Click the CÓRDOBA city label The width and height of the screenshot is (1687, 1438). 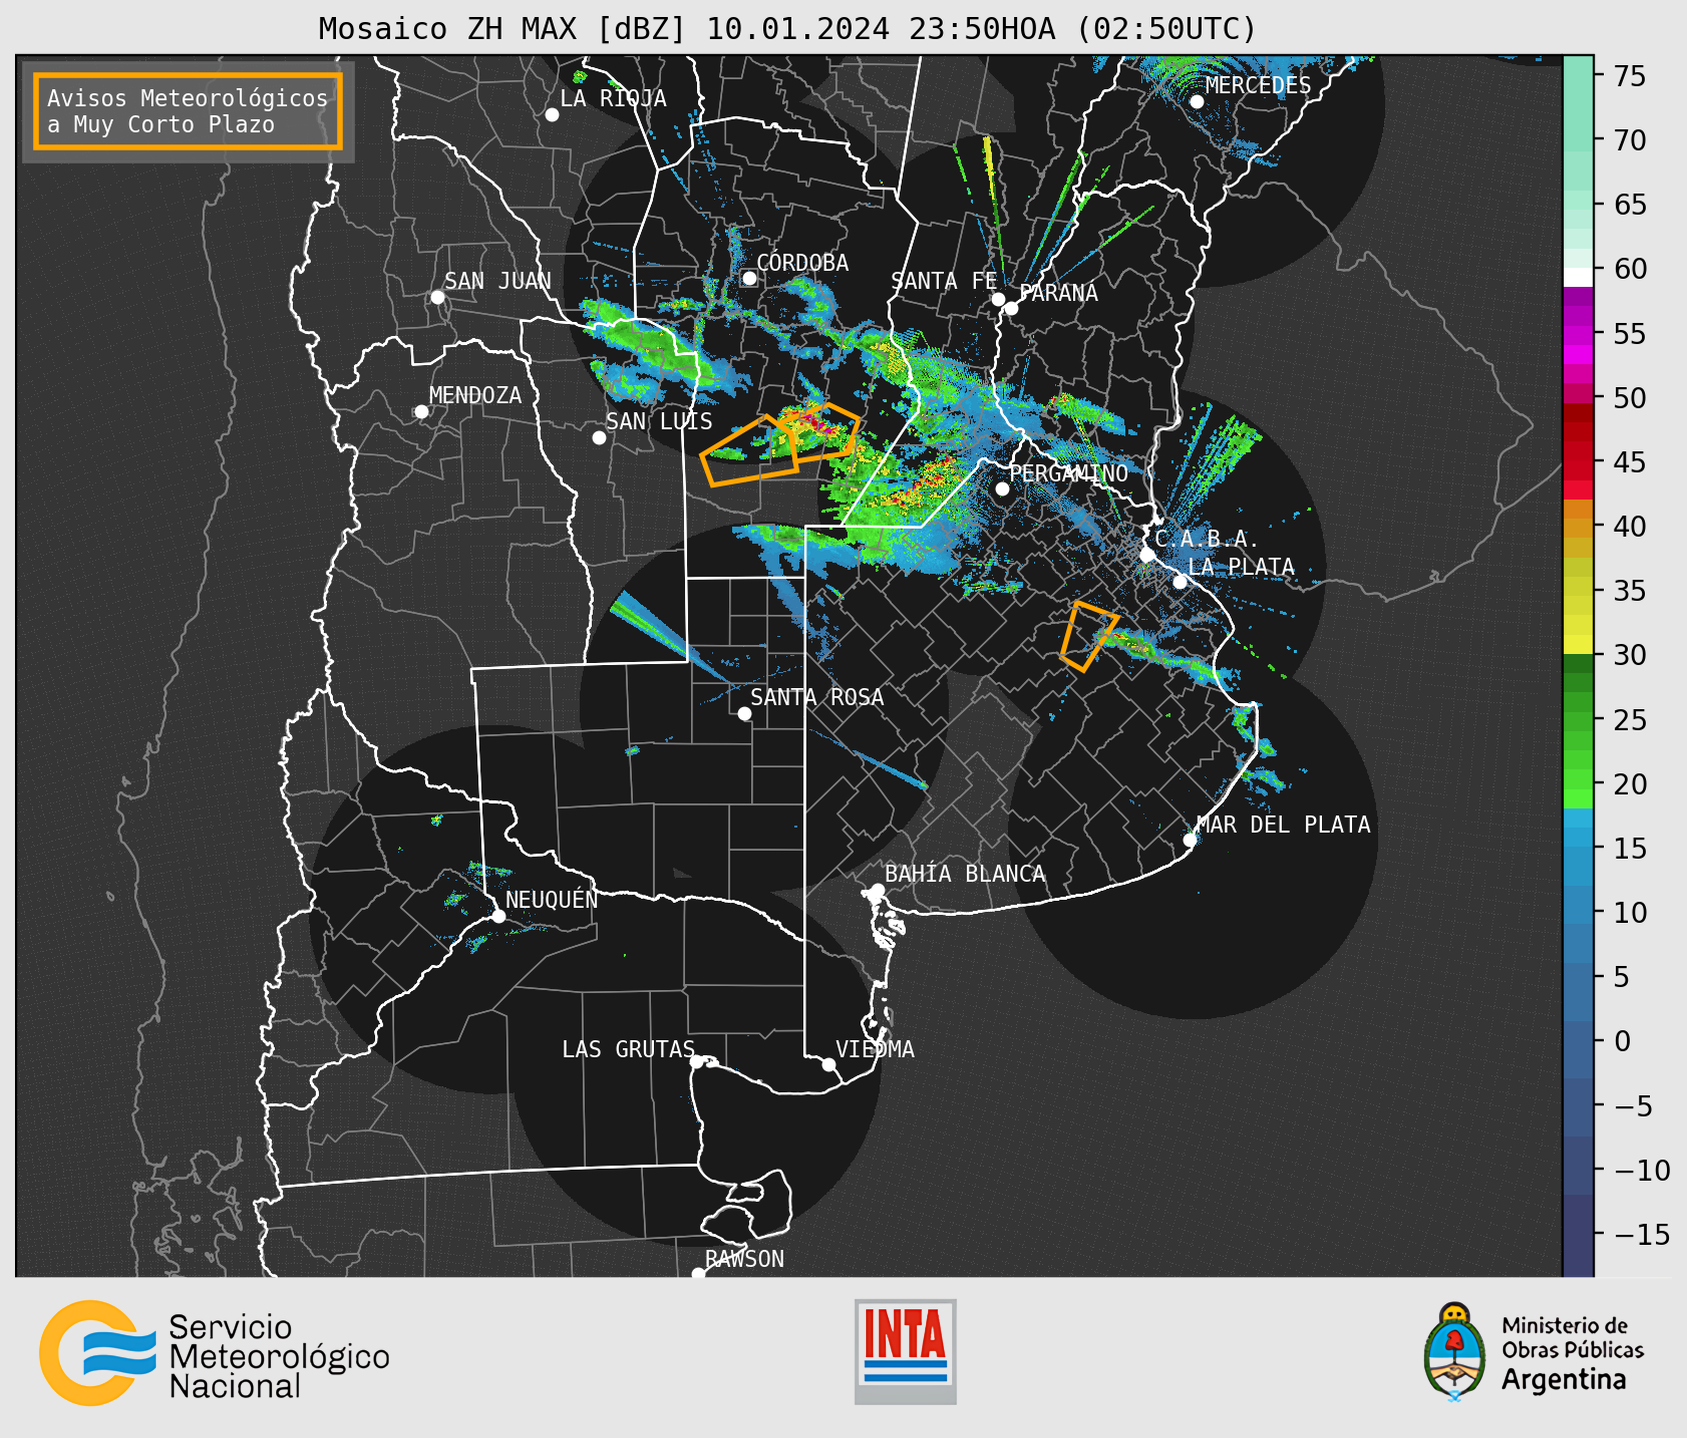point(802,263)
